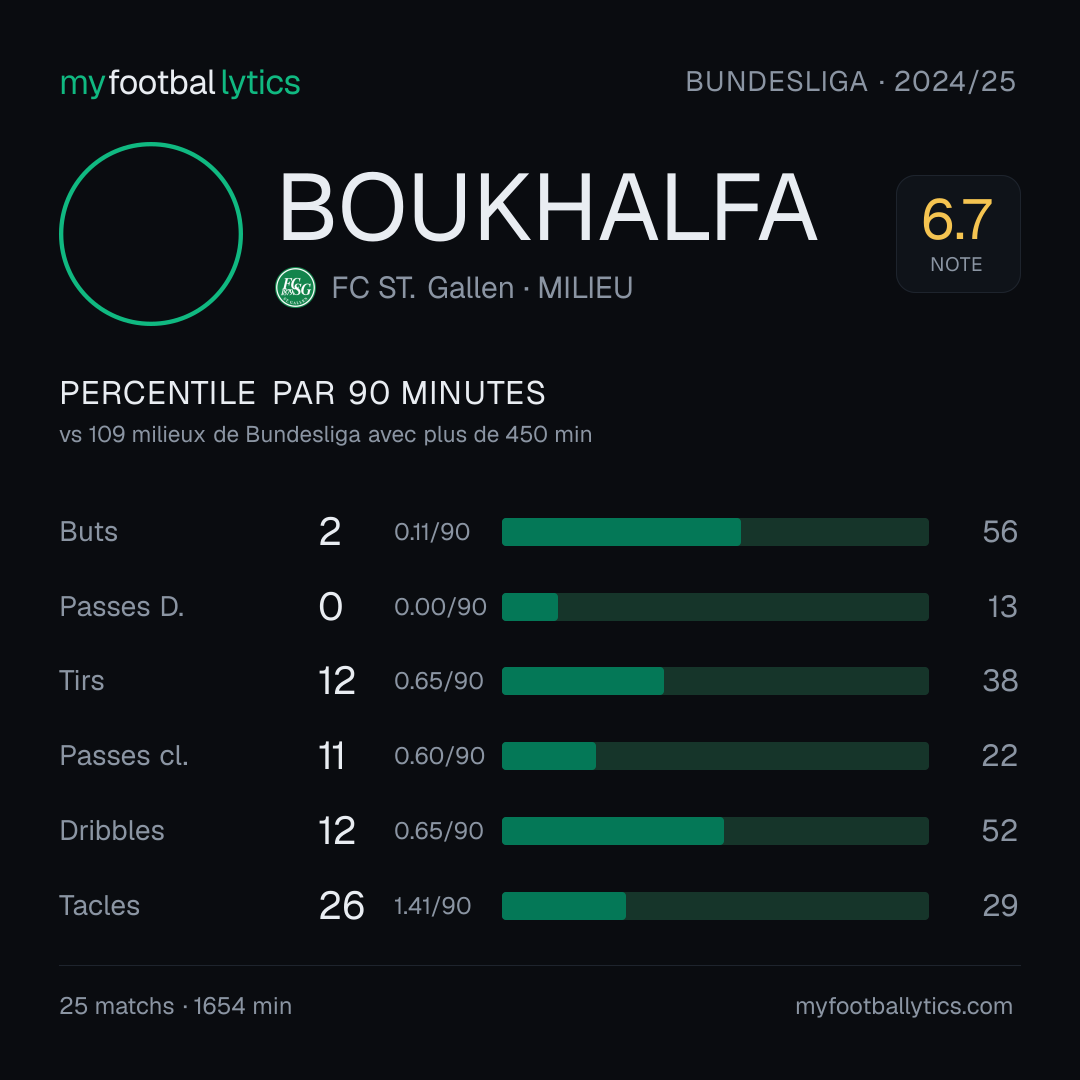Click the PERCENTILE PAR 90 MINUTES heading
Image resolution: width=1080 pixels, height=1080 pixels.
[x=302, y=393]
